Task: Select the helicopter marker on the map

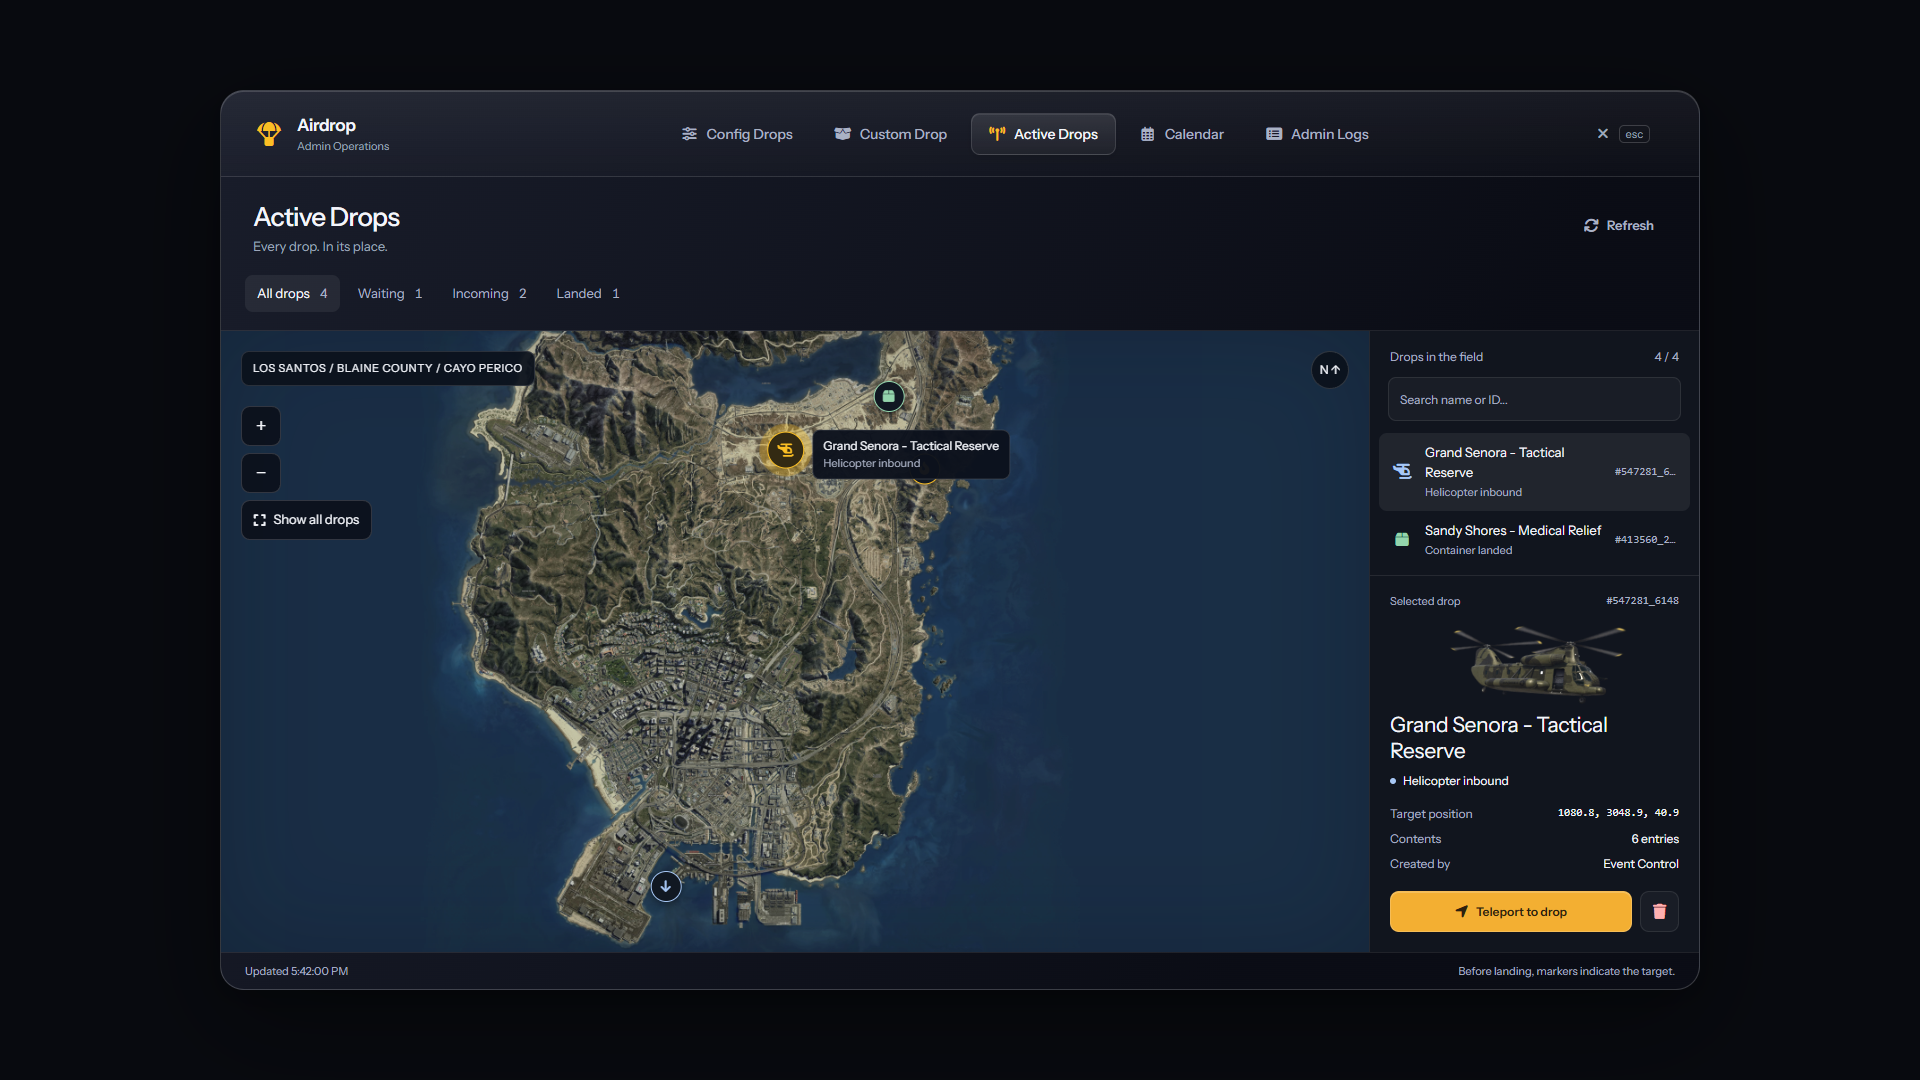Action: click(x=785, y=450)
